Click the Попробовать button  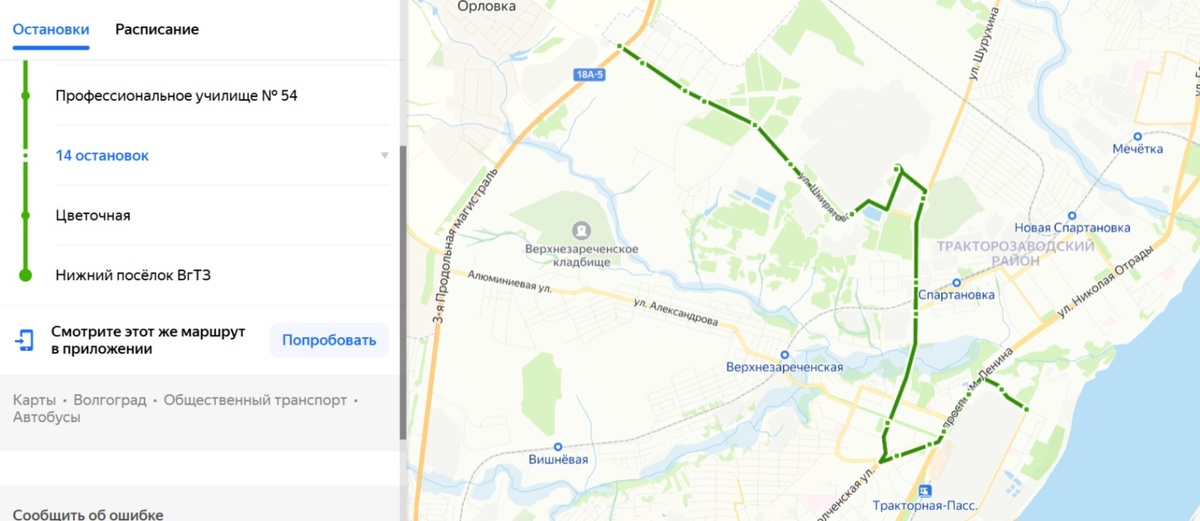[329, 340]
